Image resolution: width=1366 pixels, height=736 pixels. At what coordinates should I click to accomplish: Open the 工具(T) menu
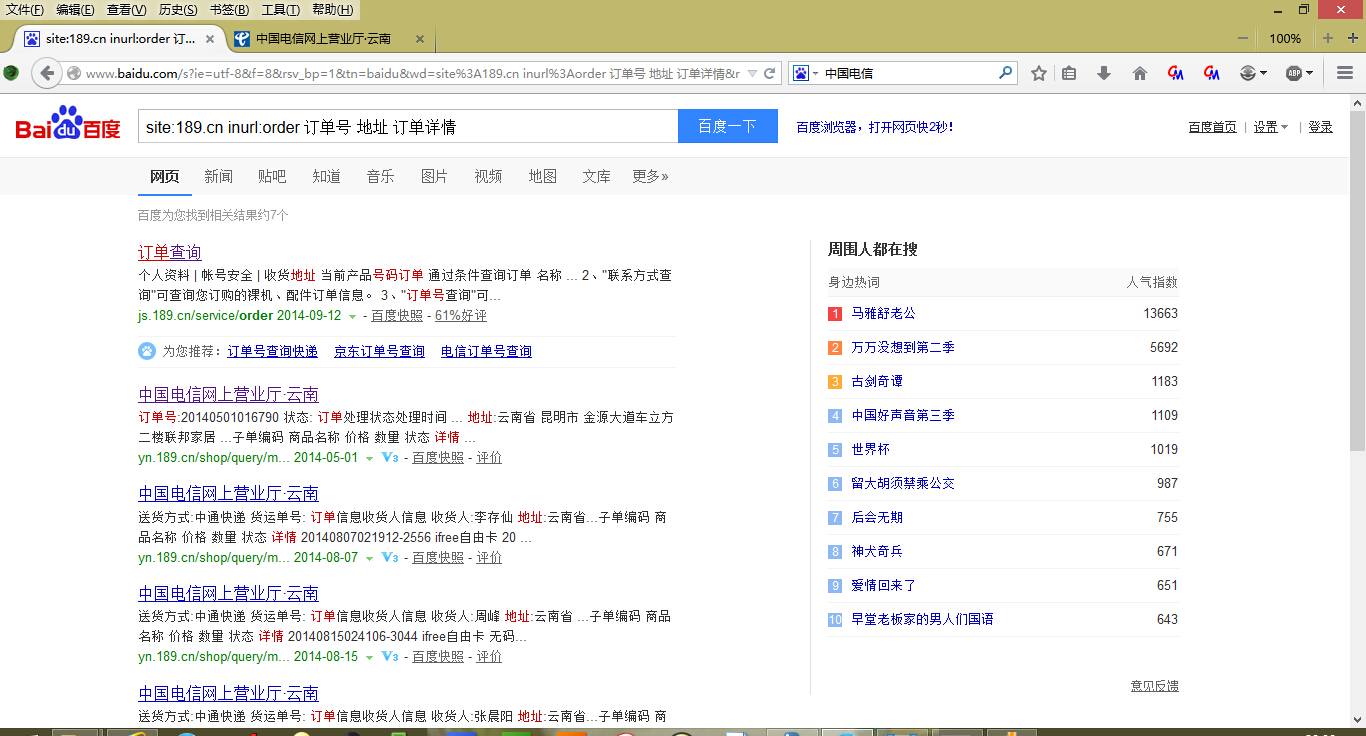[280, 10]
